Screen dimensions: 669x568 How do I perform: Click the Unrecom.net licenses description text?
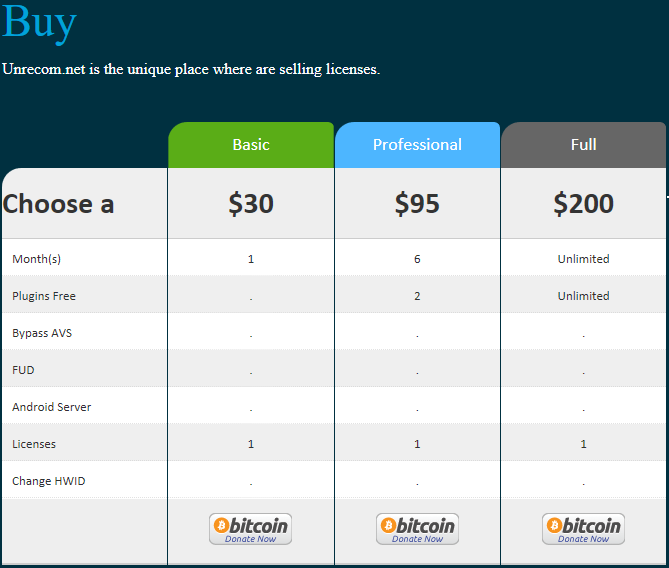191,69
